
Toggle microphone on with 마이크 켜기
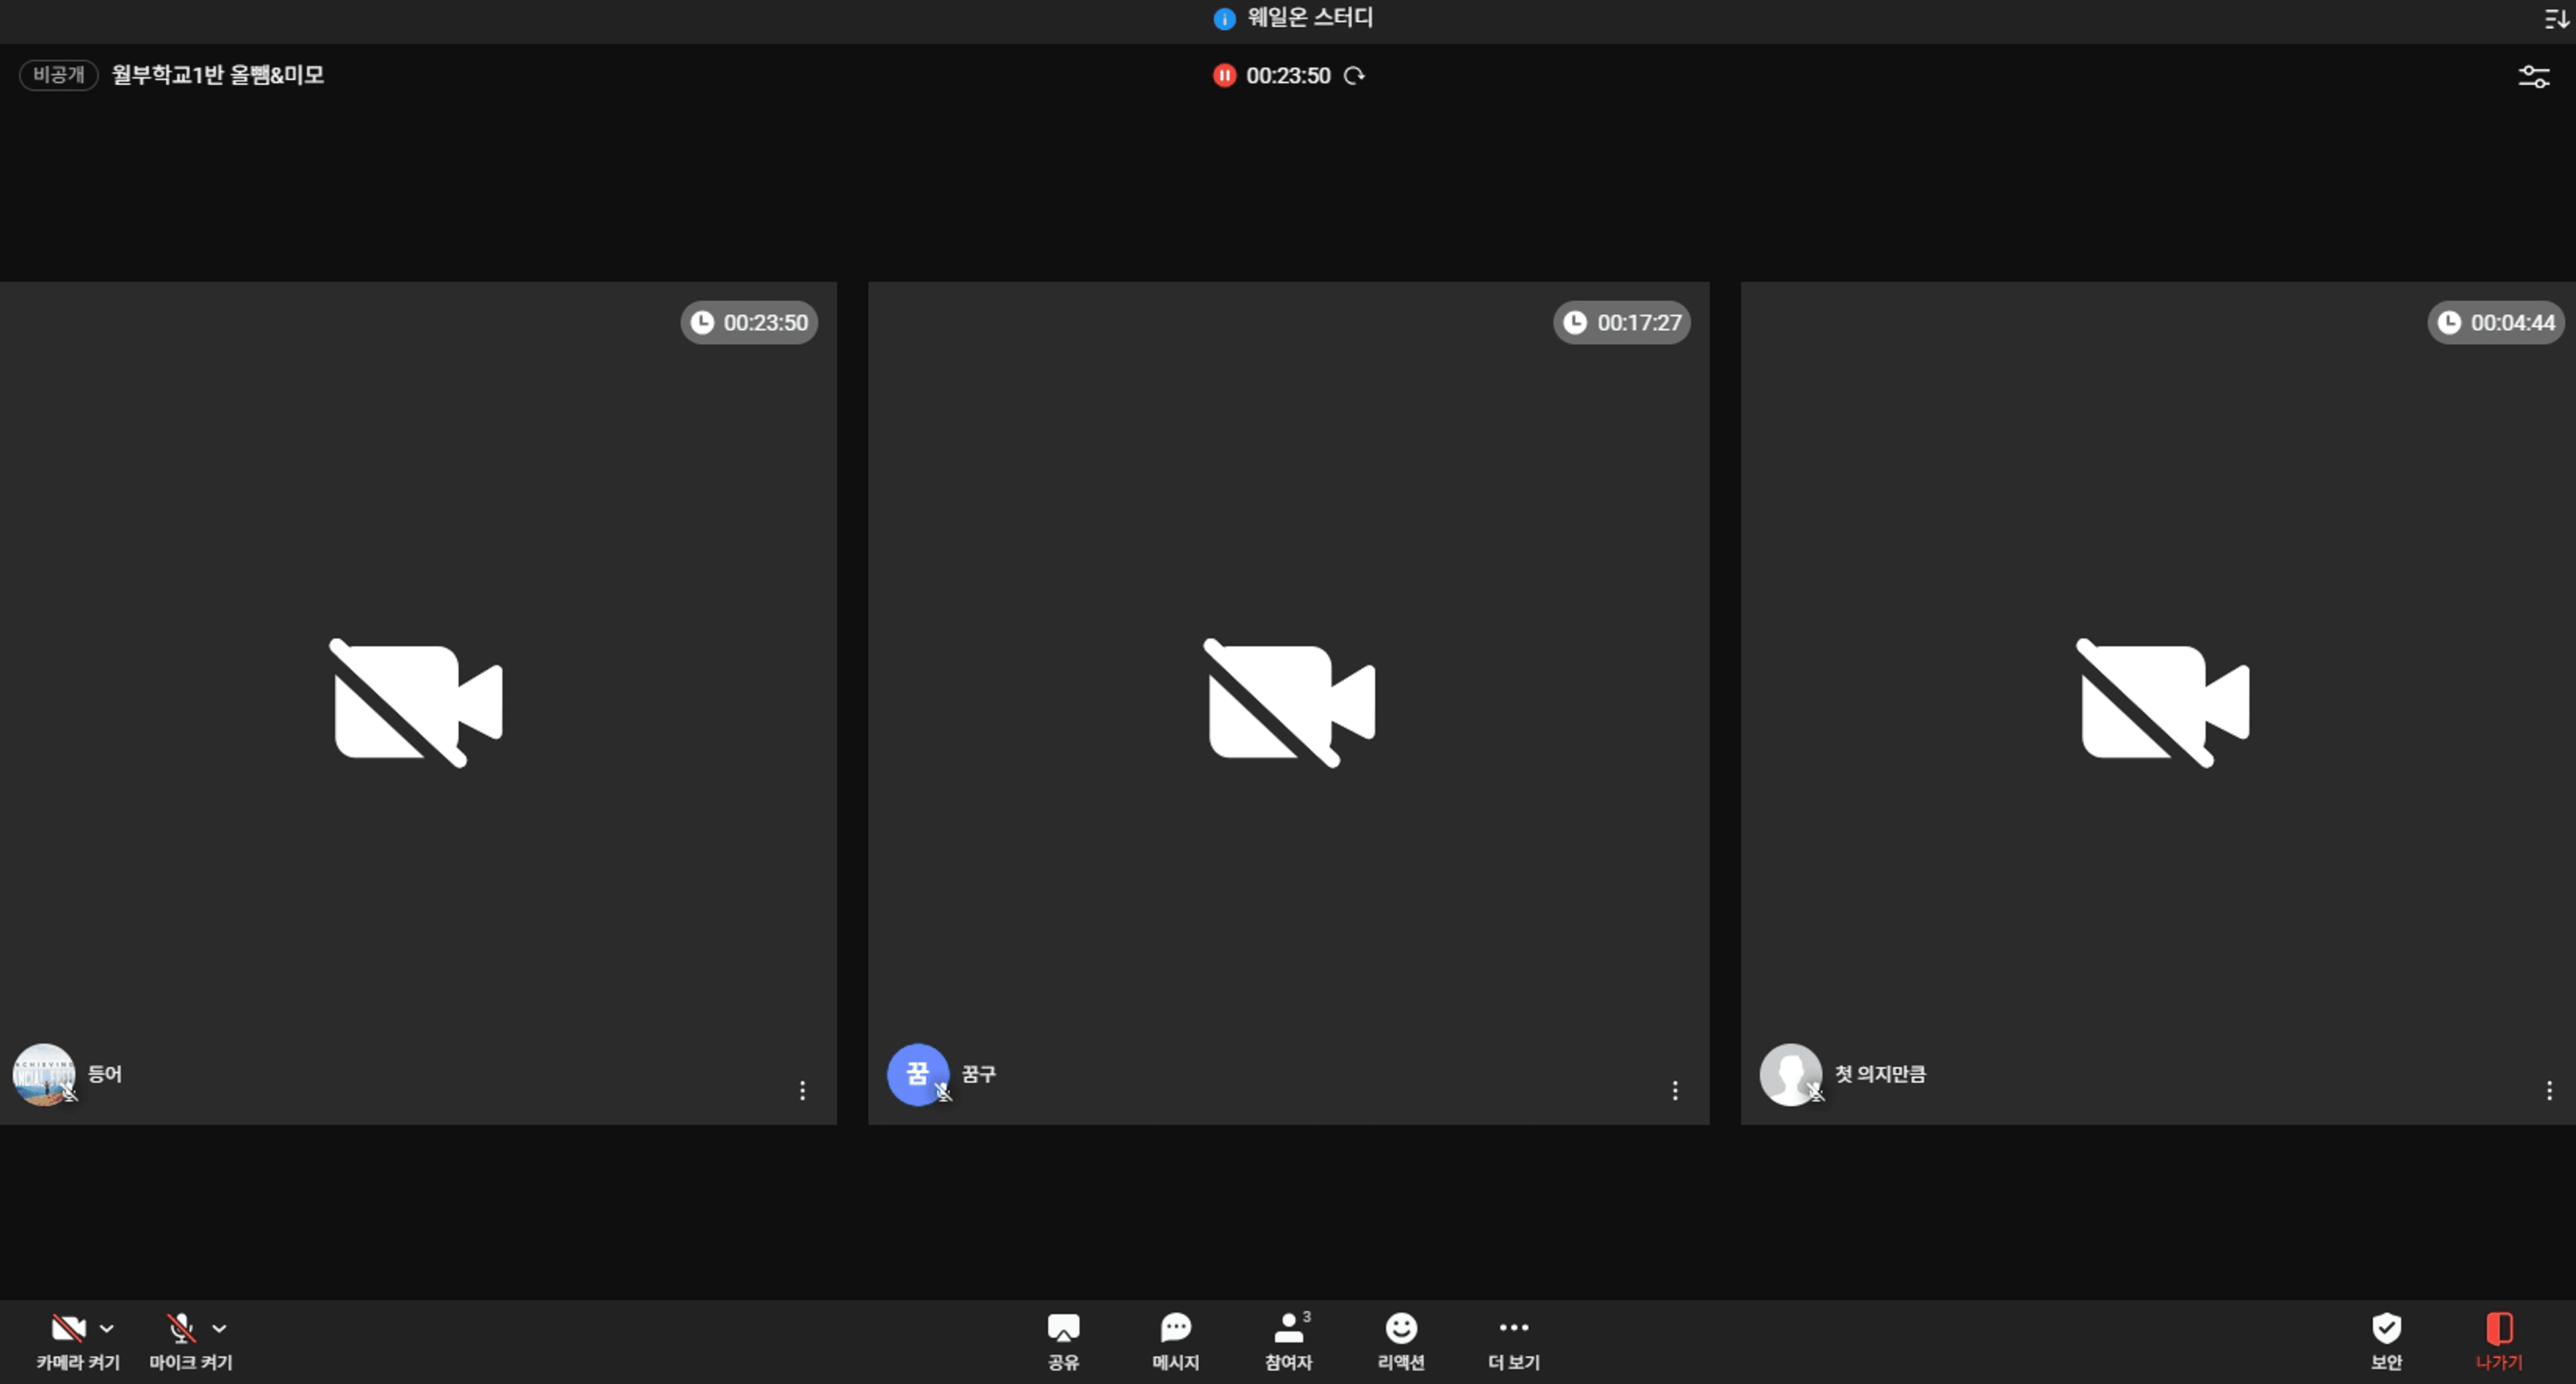[181, 1328]
